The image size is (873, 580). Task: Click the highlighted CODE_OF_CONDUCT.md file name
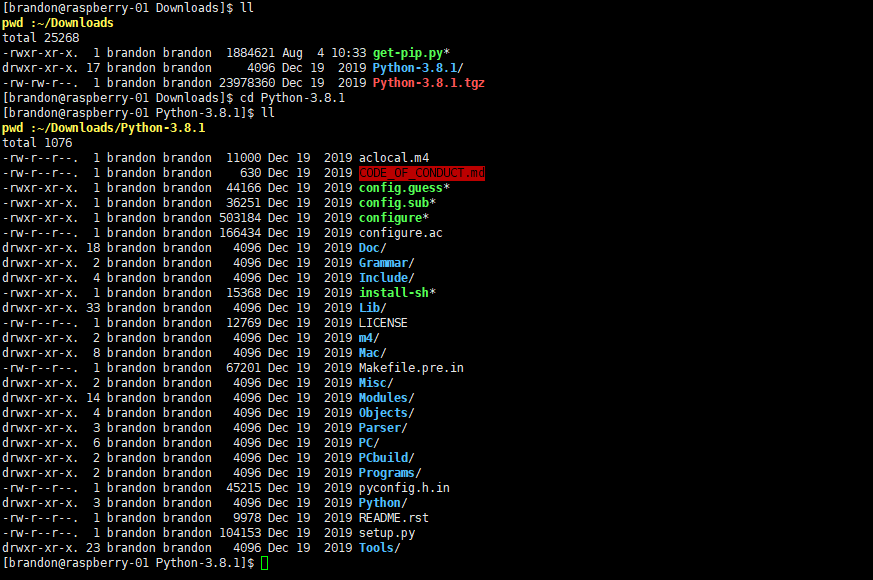coord(421,173)
